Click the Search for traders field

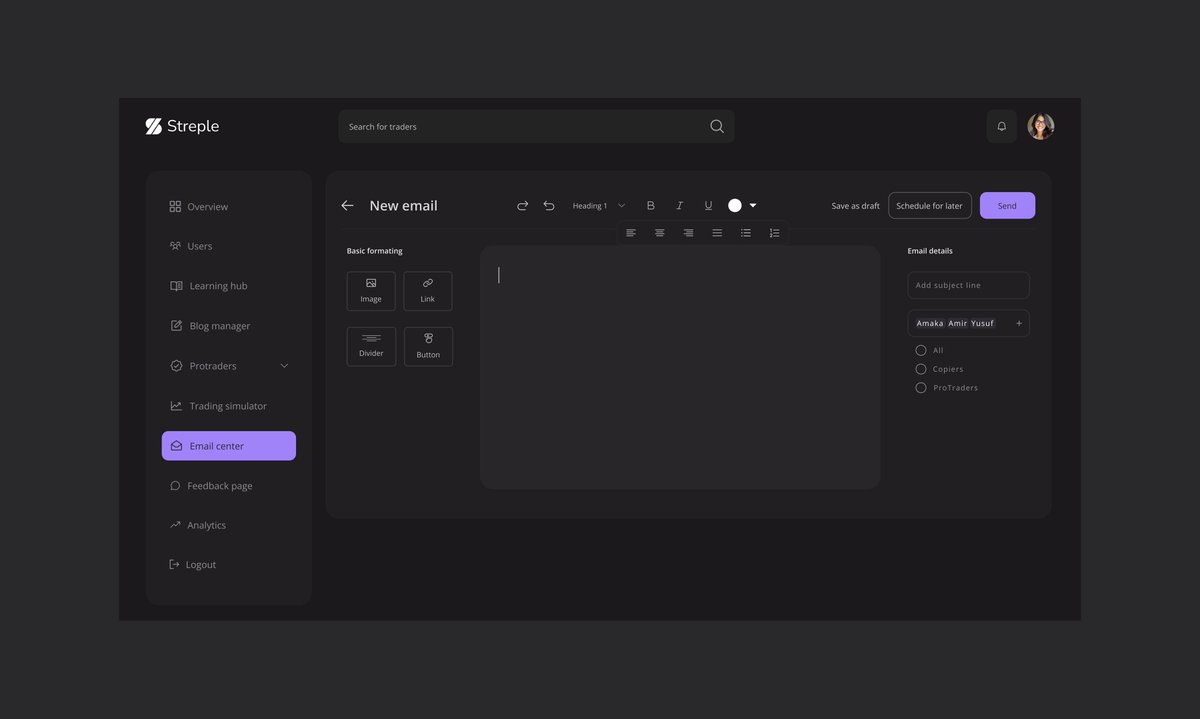(536, 126)
